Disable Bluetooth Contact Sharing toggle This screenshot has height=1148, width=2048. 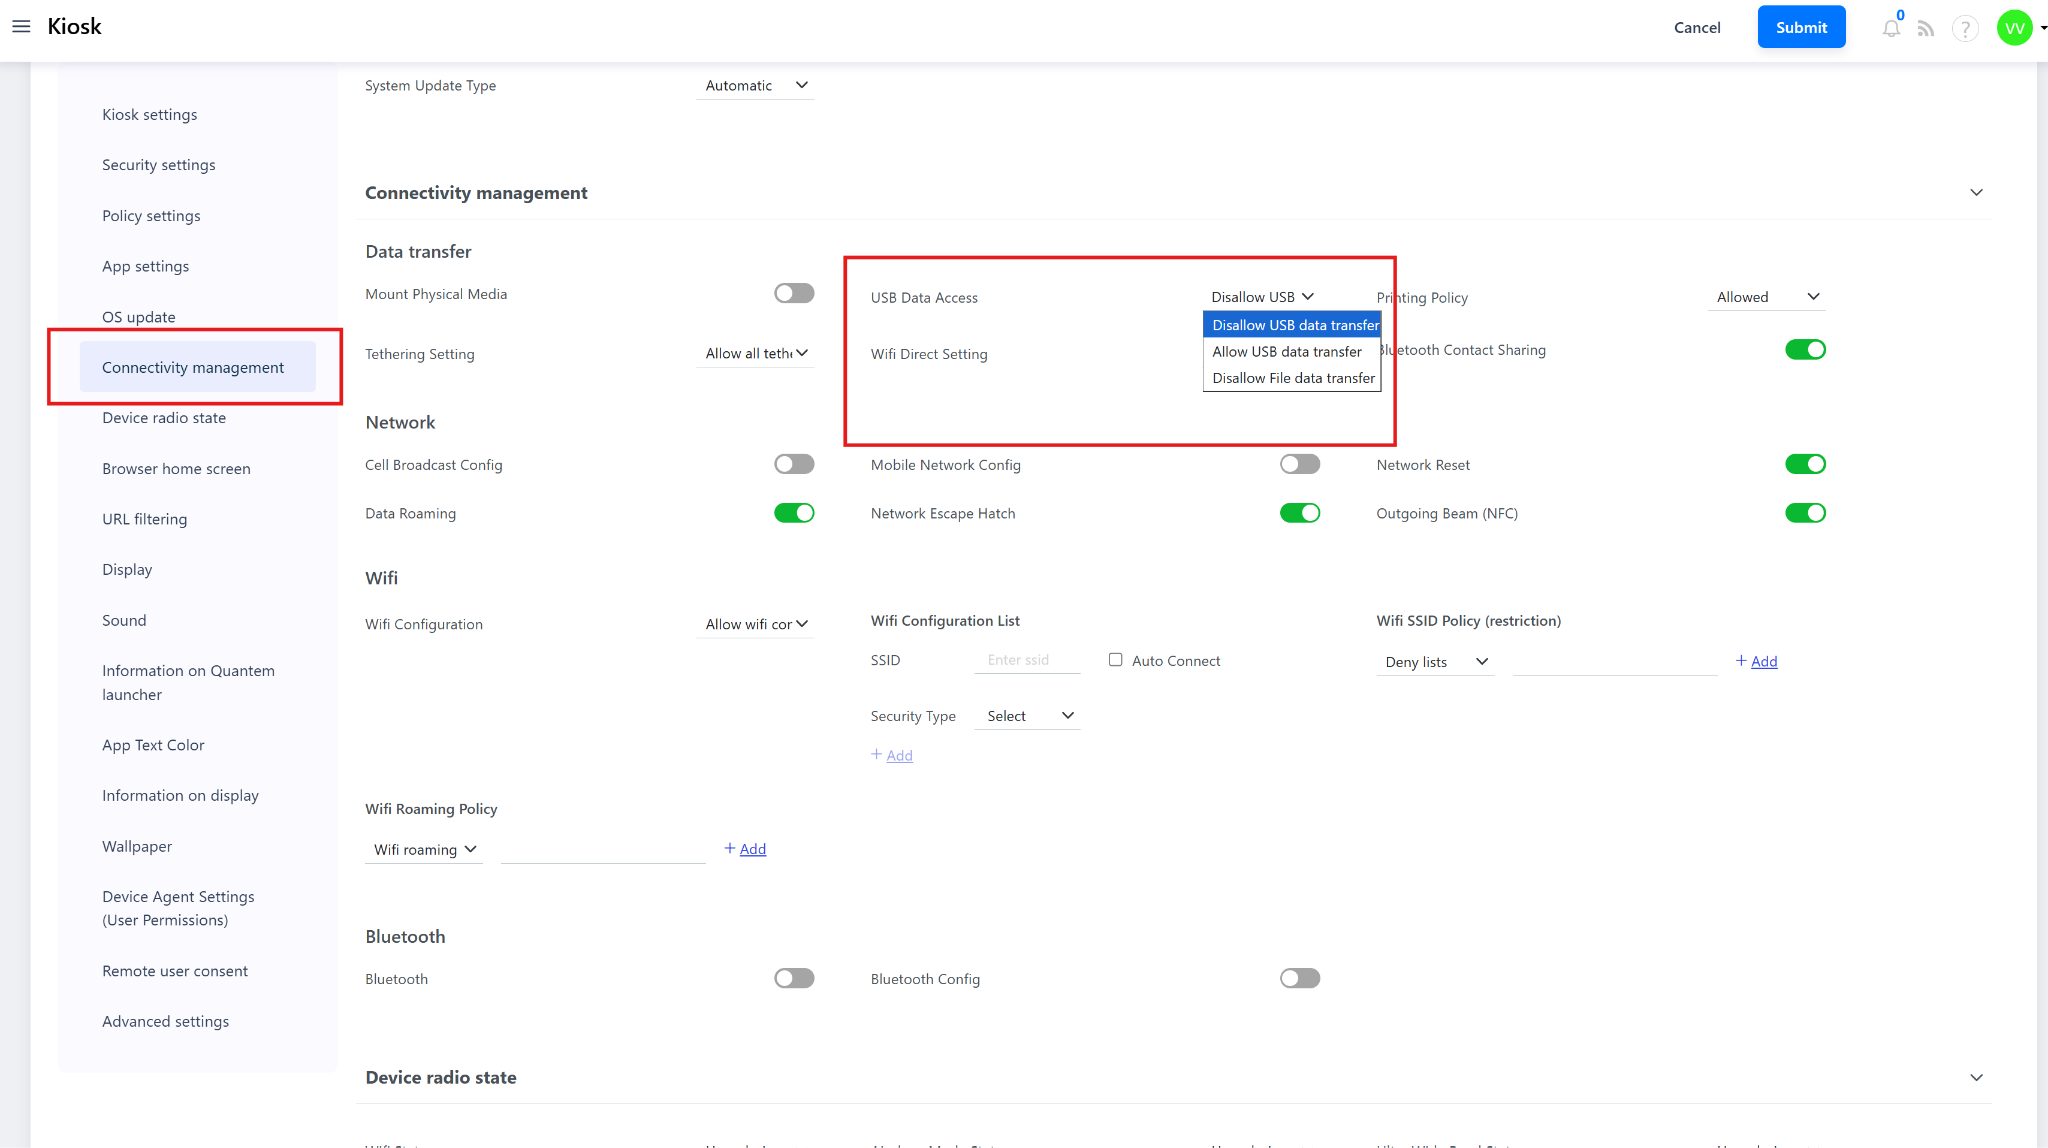point(1805,350)
